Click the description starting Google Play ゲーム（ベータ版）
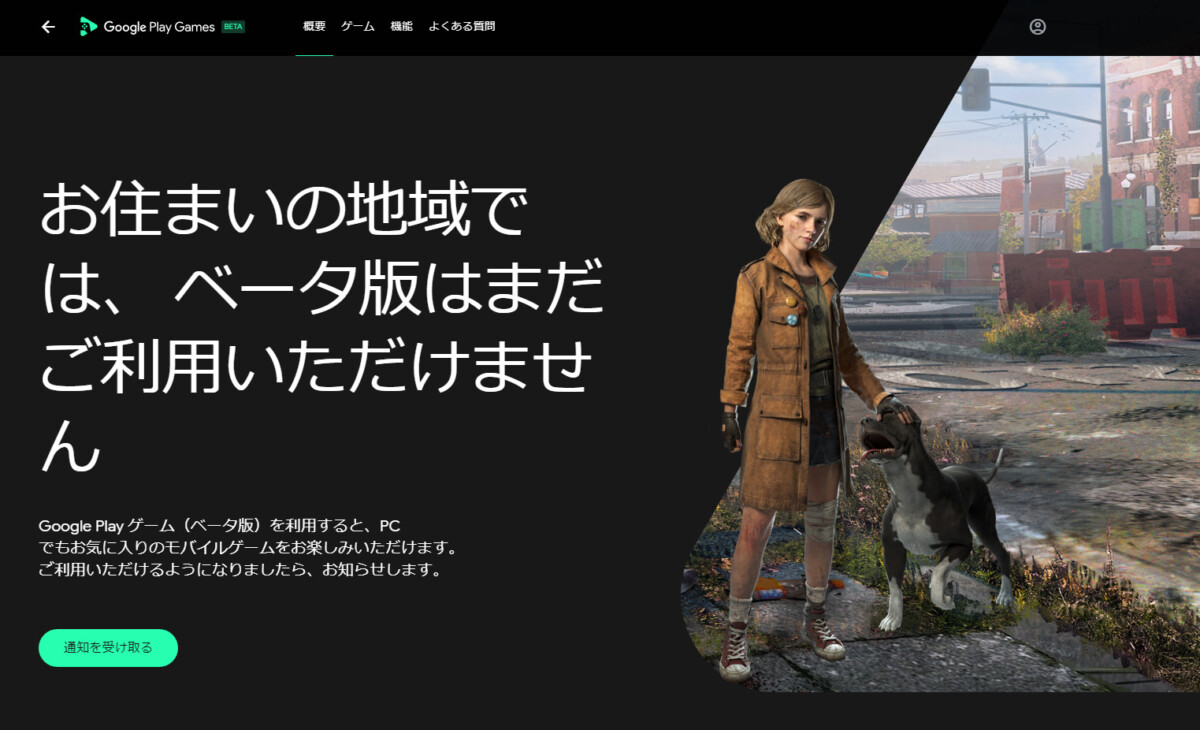The image size is (1200, 730). 248,548
